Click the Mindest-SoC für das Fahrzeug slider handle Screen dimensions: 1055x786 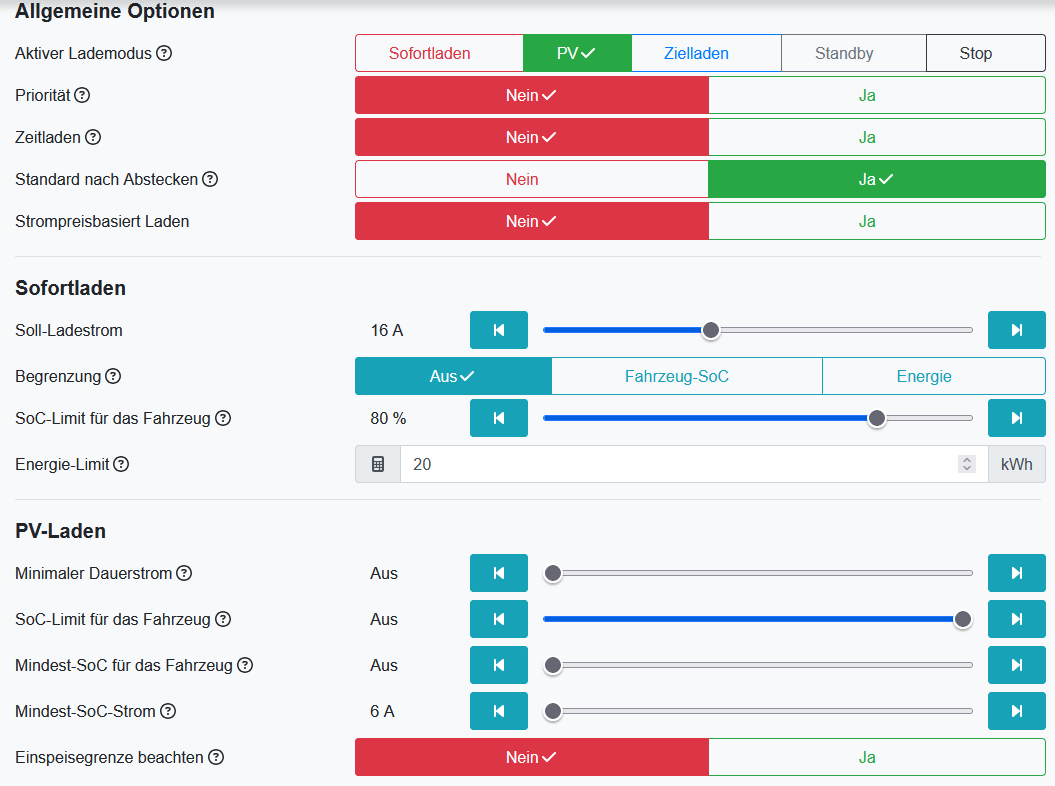[x=553, y=665]
